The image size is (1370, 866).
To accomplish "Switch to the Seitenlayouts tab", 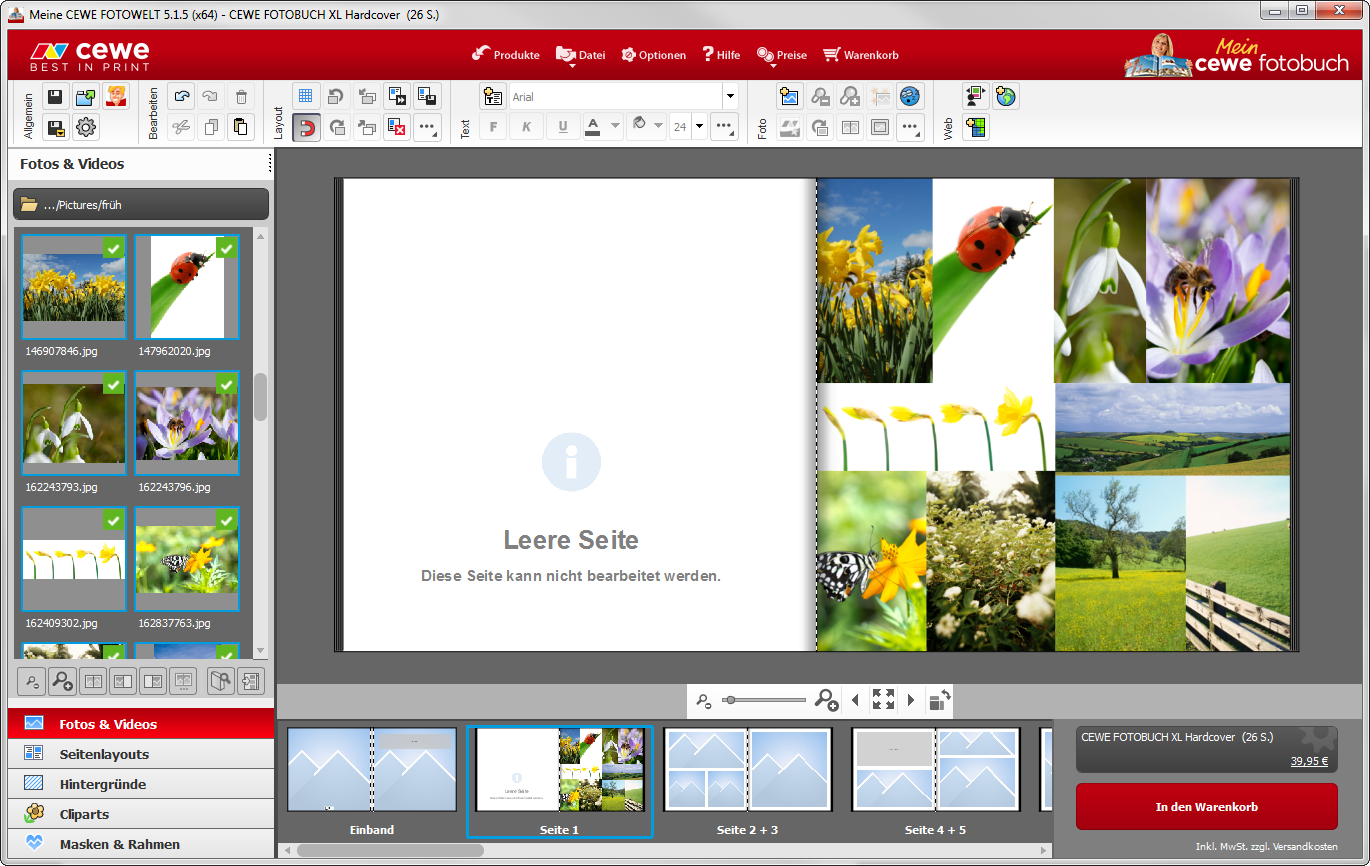I will click(104, 754).
